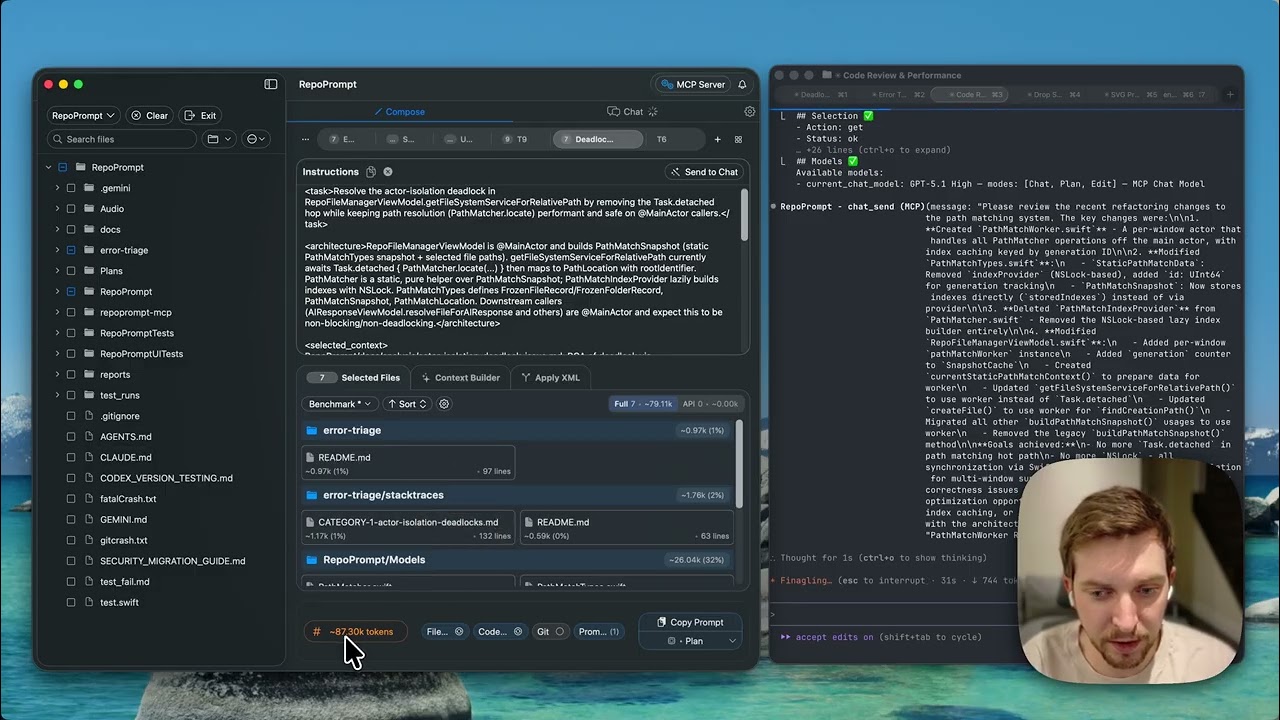Toggle the Code chip option
The width and height of the screenshot is (1280, 720).
(501, 632)
